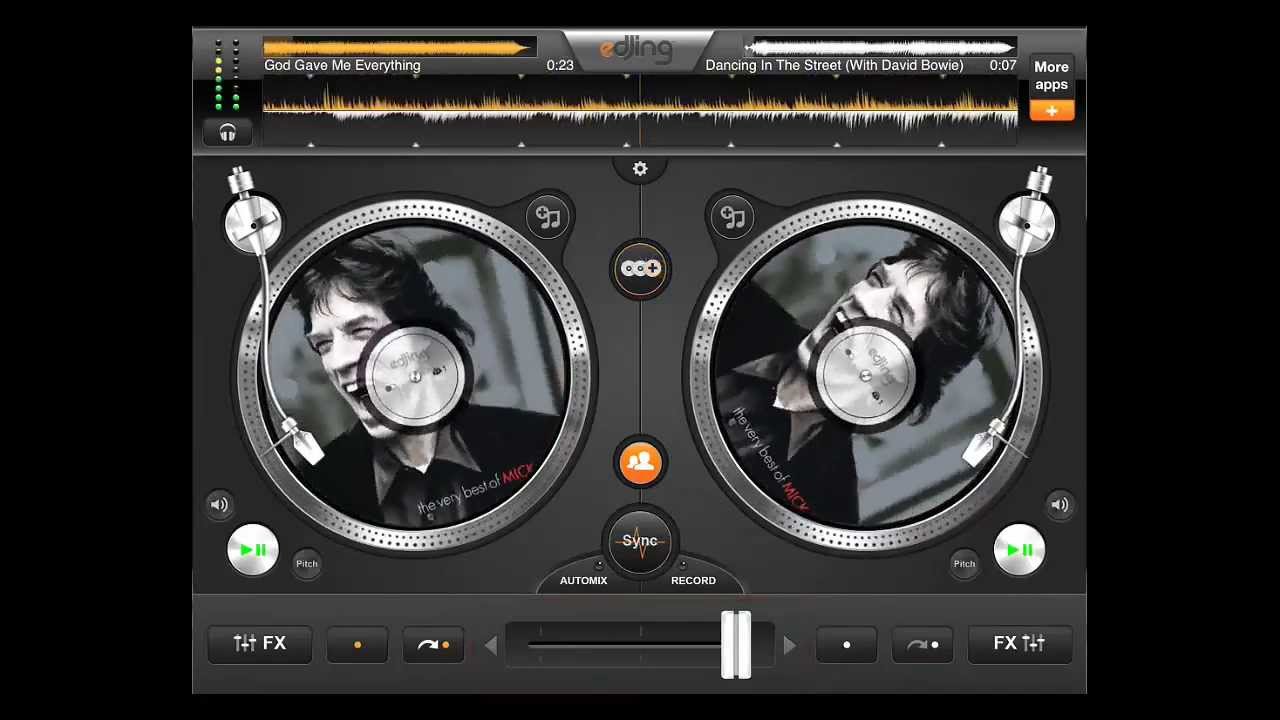Jump to right deck cue point
The height and width of the screenshot is (720, 1280).
tap(923, 645)
